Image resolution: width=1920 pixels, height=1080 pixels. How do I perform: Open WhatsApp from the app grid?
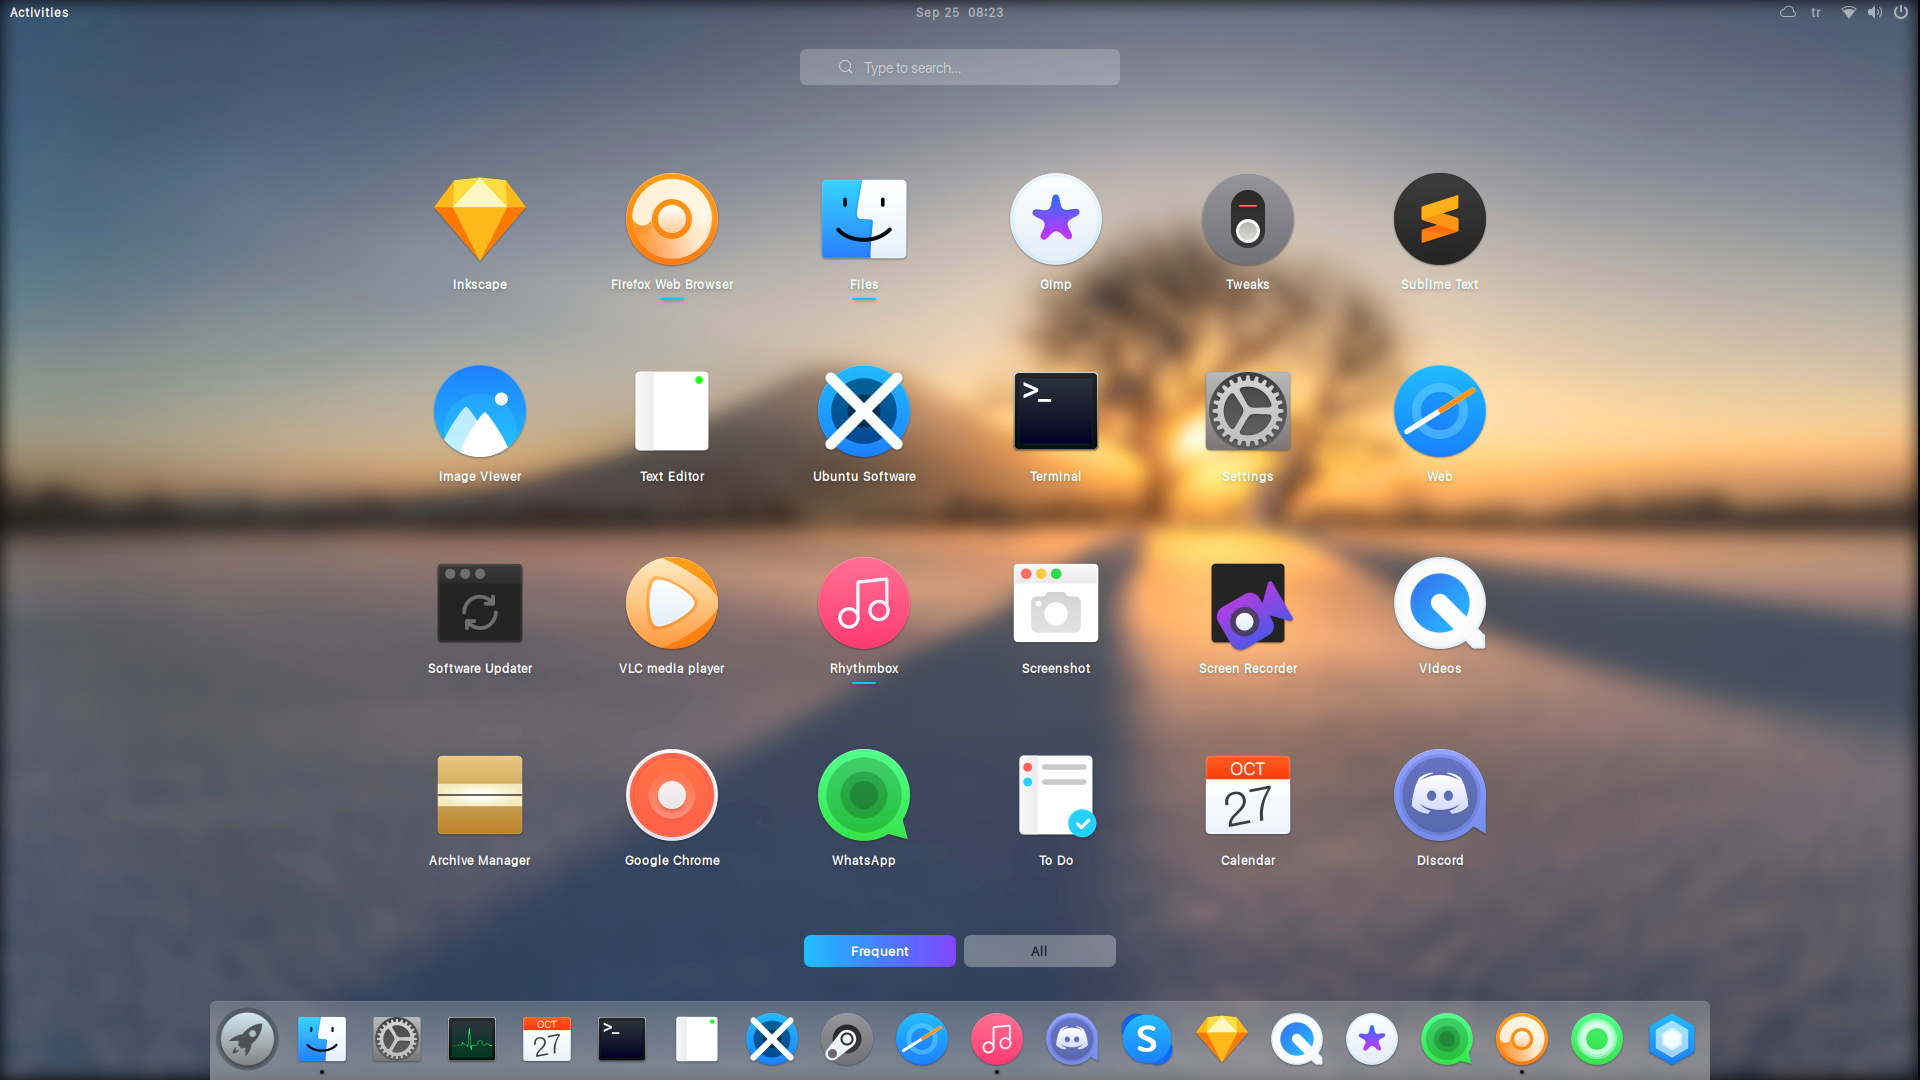[864, 795]
